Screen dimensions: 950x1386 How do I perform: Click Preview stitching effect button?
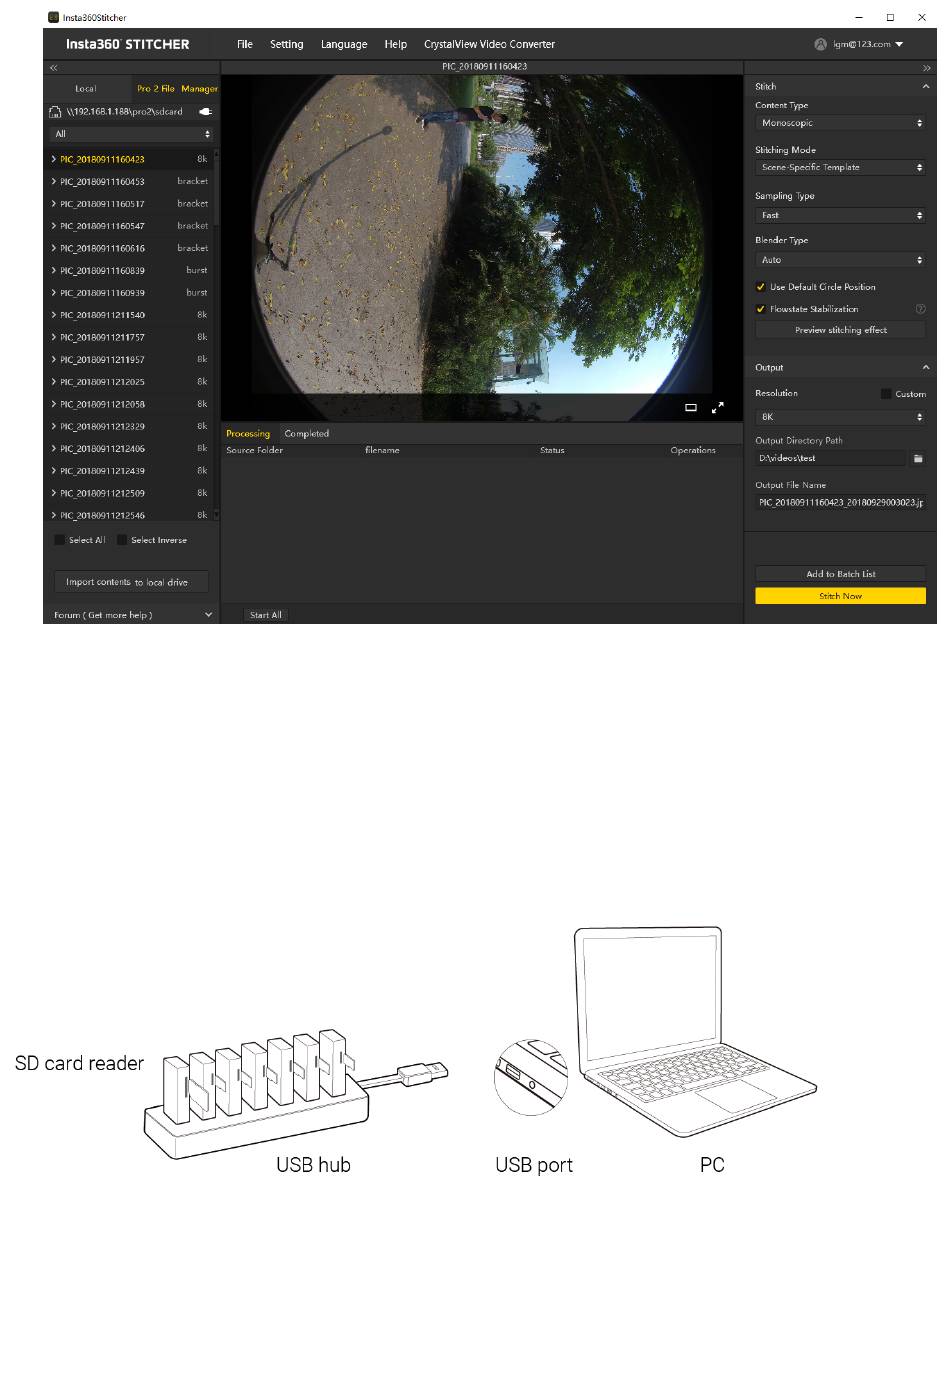(841, 330)
